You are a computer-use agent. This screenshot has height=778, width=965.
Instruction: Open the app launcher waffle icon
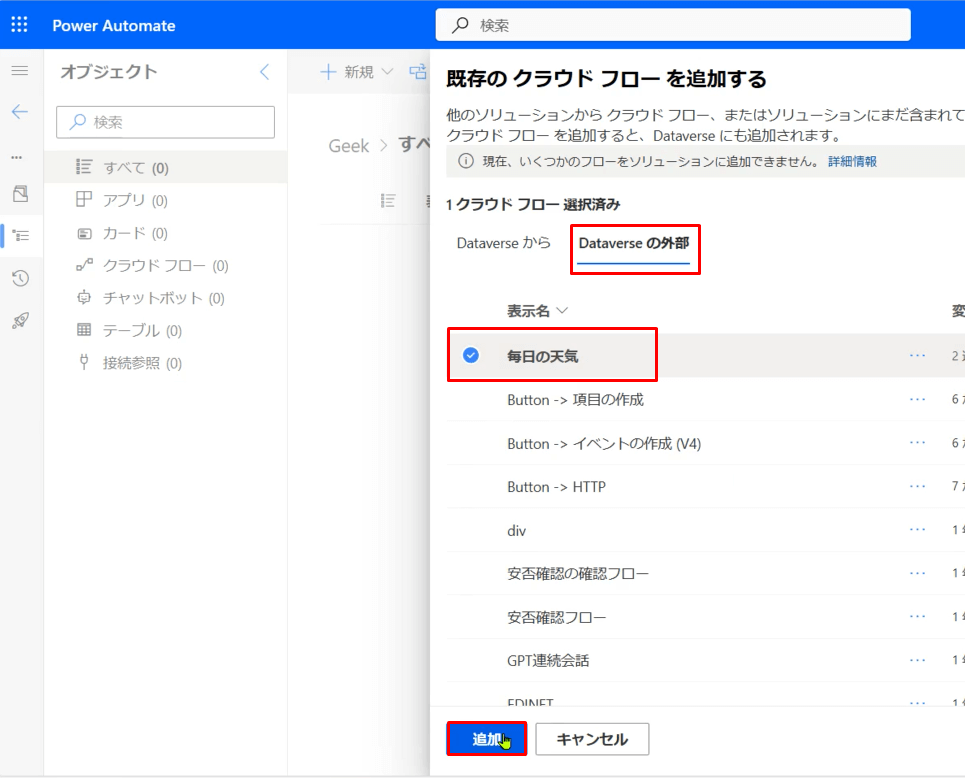click(x=19, y=25)
